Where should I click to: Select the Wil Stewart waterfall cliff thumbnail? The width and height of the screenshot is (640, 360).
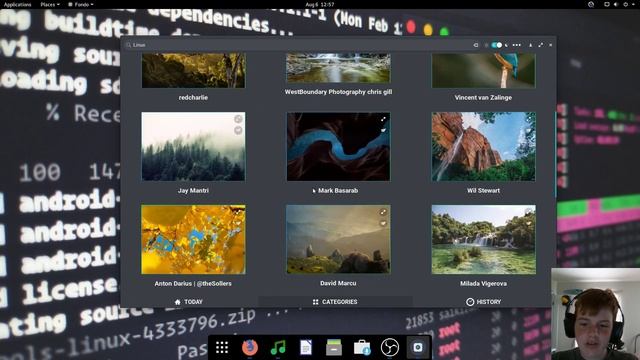tap(484, 147)
